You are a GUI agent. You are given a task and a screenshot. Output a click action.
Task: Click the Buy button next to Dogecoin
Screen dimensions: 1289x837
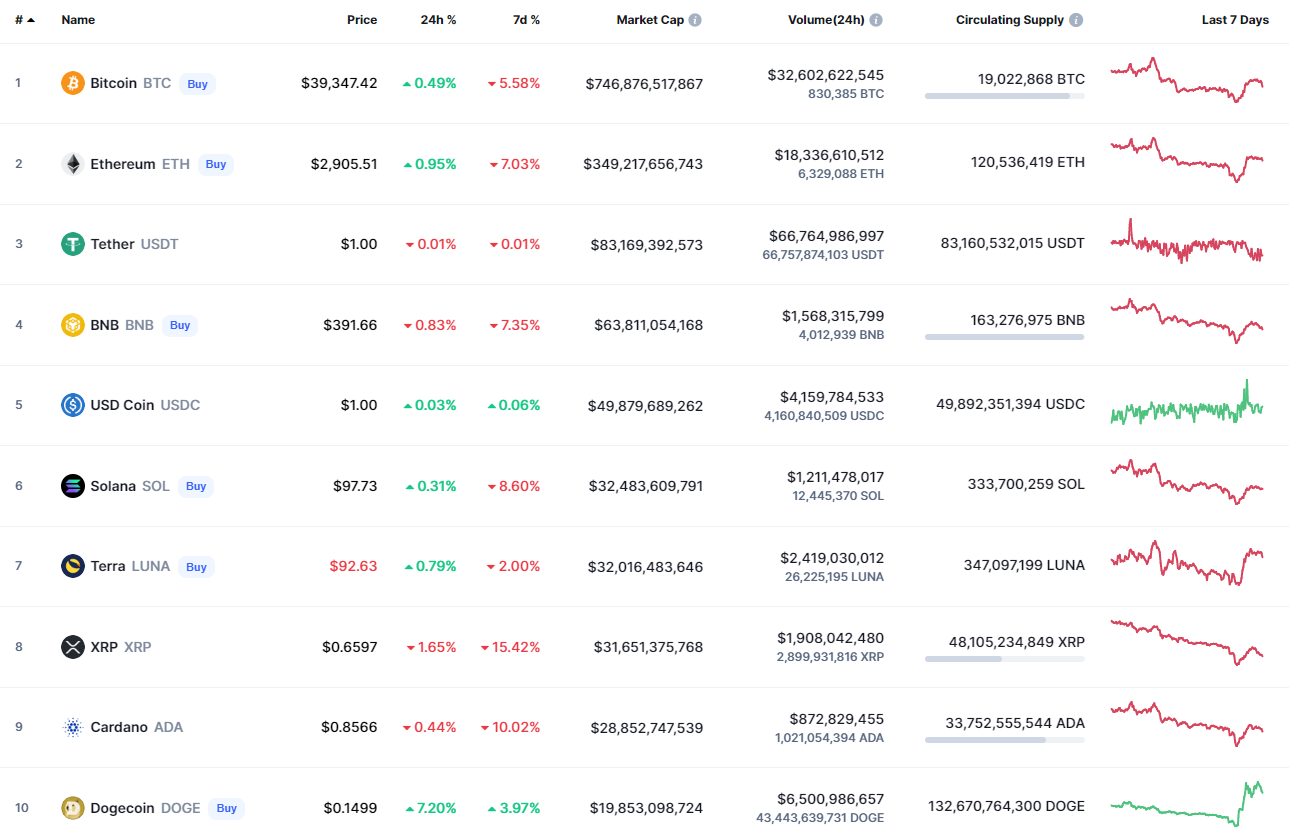click(x=227, y=808)
